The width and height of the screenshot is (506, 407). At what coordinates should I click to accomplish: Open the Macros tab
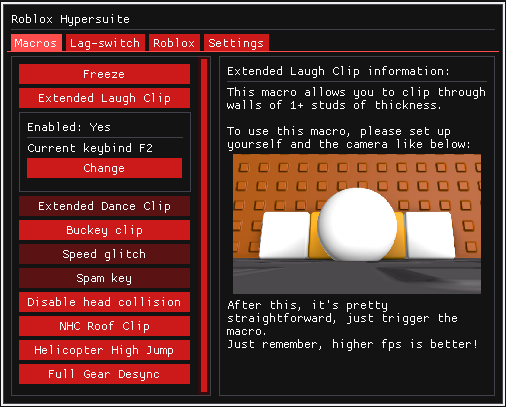click(36, 43)
